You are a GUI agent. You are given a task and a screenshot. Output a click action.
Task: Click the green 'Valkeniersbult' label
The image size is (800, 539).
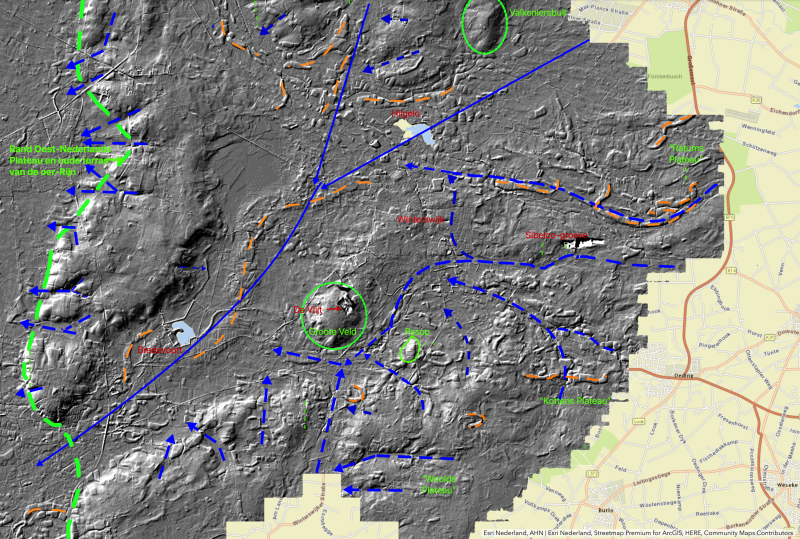538,14
